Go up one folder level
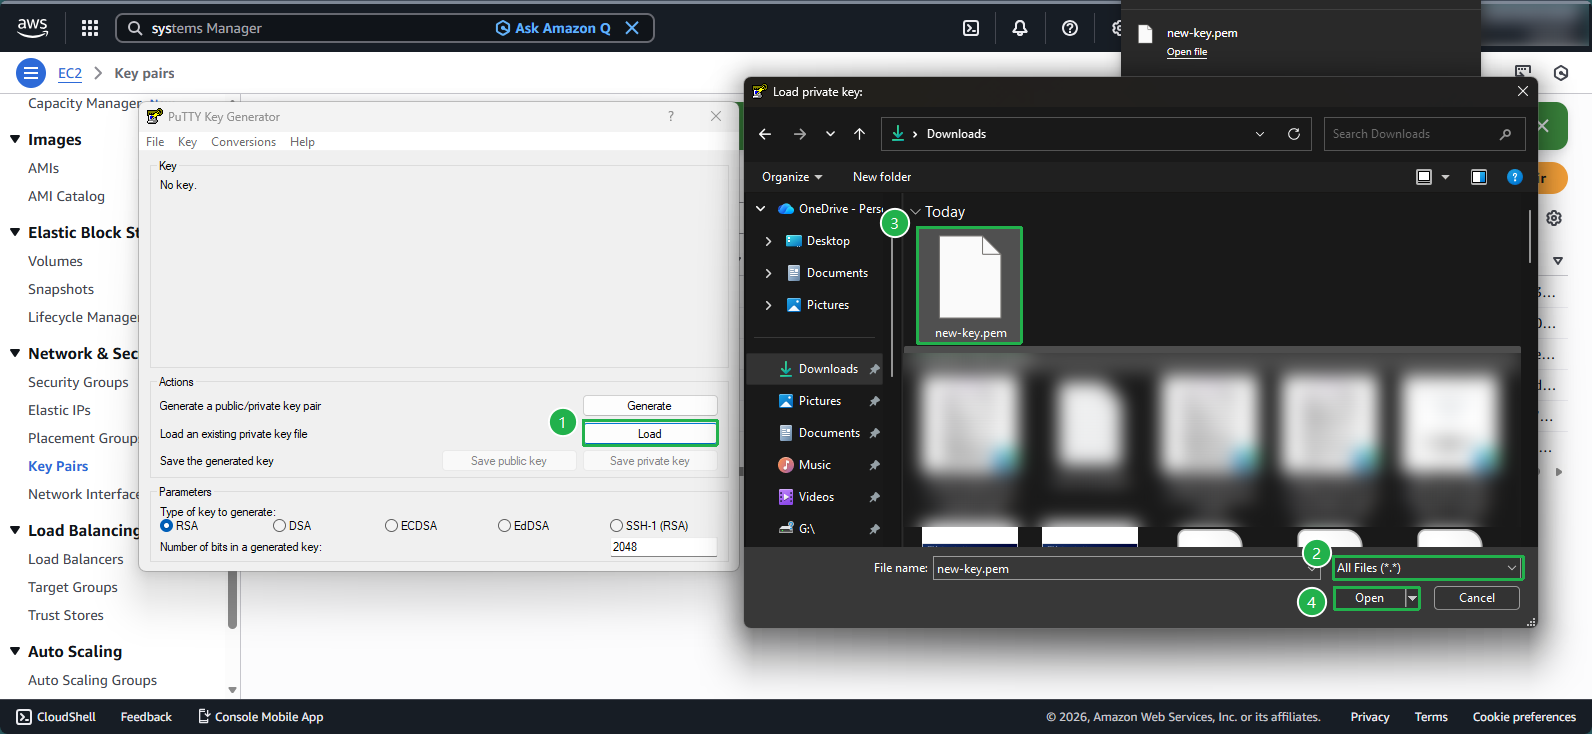The width and height of the screenshot is (1592, 734). tap(860, 134)
